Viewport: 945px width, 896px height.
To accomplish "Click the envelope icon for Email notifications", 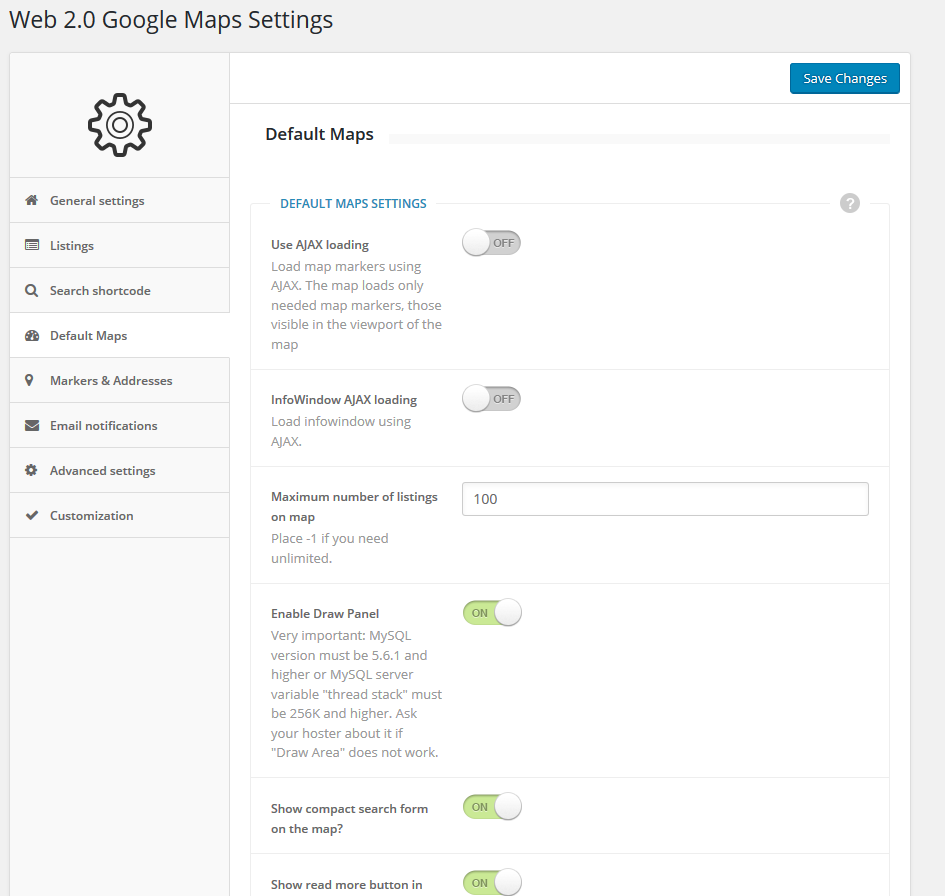I will [x=31, y=425].
